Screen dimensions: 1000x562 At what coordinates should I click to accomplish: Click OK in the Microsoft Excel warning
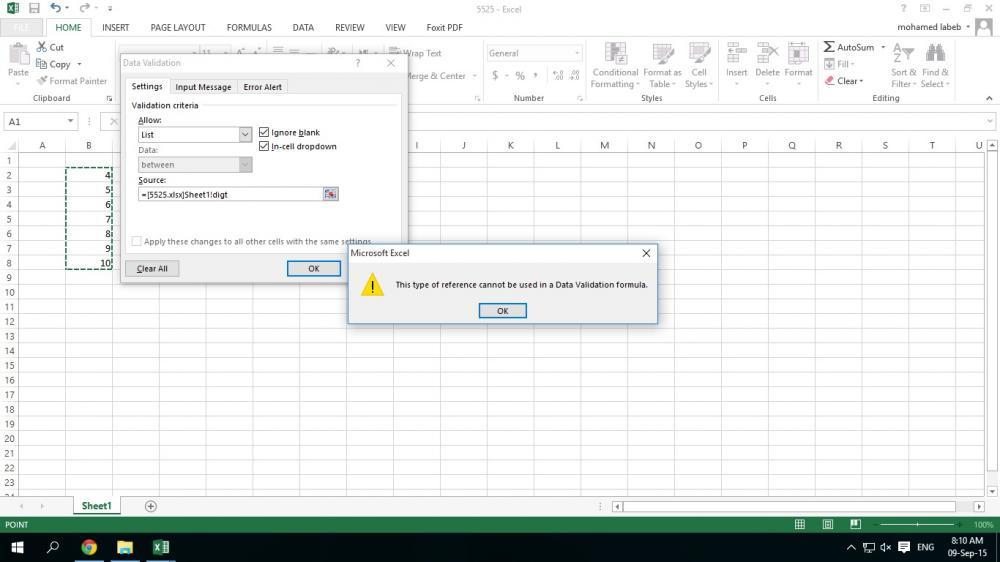(x=503, y=311)
